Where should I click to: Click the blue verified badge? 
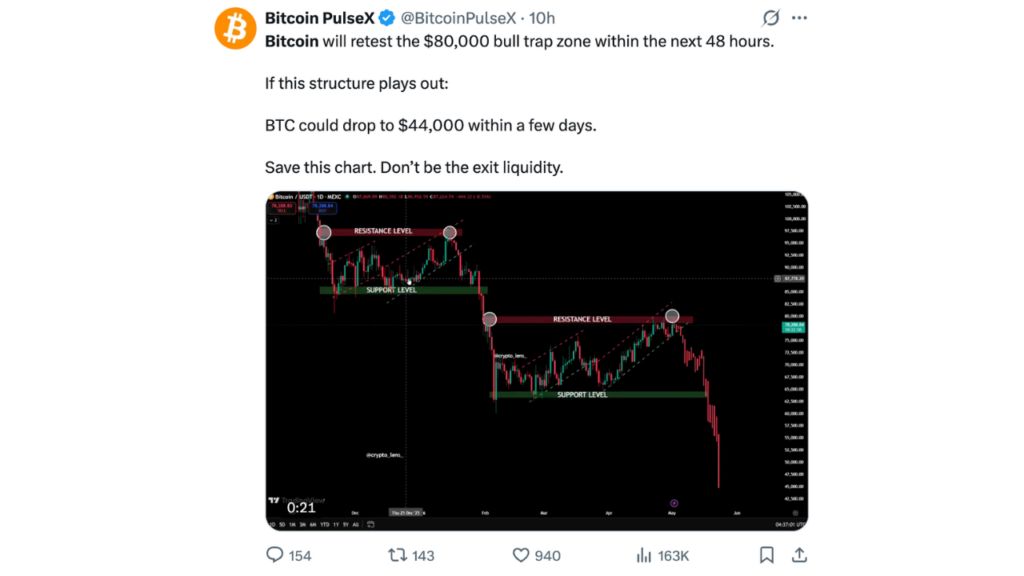click(387, 18)
